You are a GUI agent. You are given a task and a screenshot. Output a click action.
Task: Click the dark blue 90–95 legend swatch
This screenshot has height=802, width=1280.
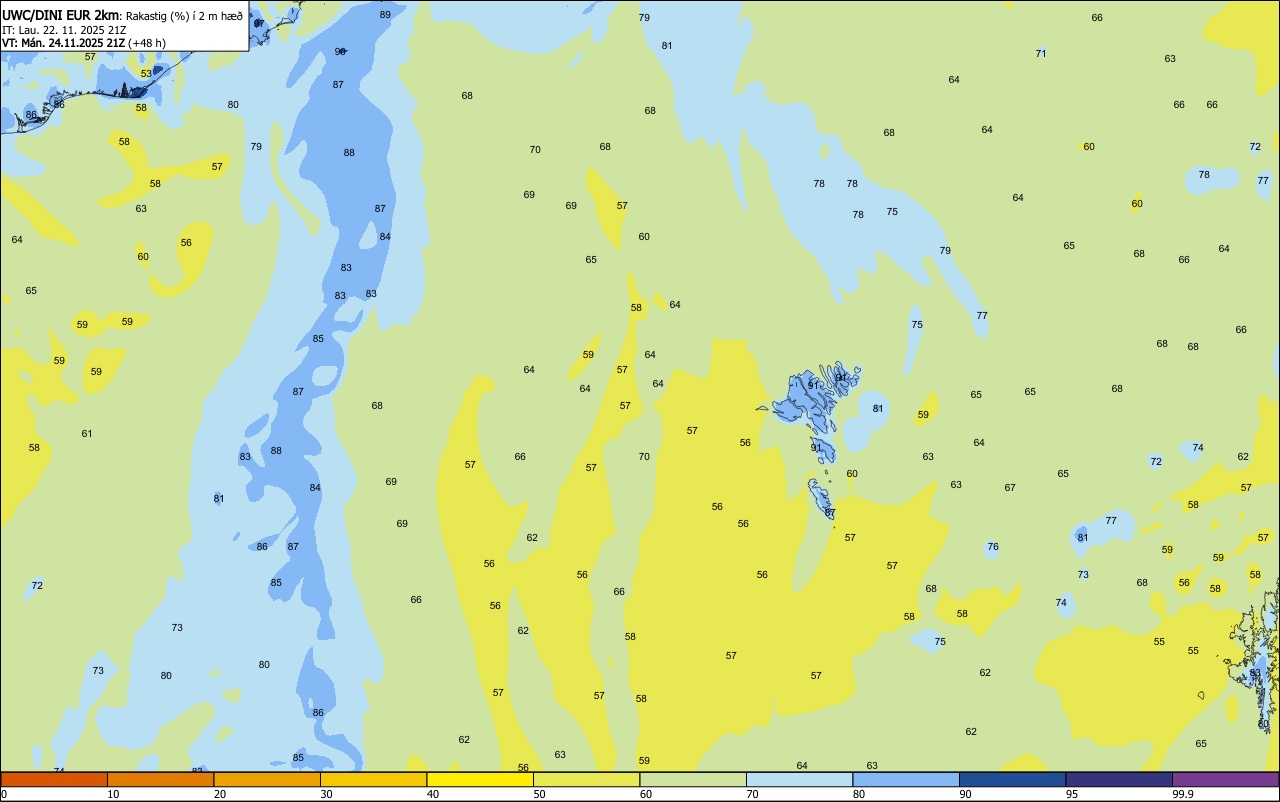pyautogui.click(x=1012, y=779)
